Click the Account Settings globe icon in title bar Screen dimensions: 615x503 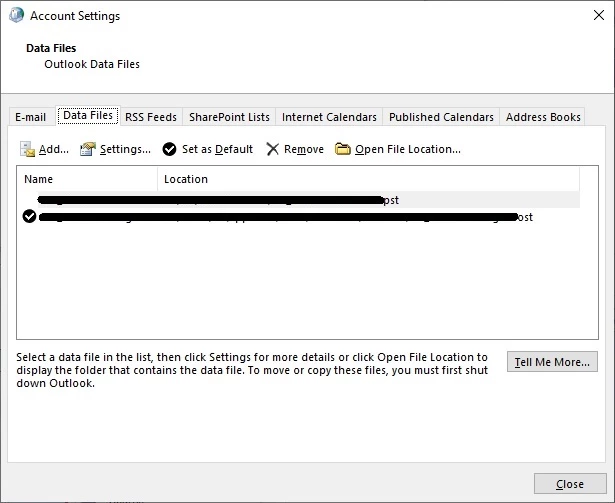tap(16, 15)
